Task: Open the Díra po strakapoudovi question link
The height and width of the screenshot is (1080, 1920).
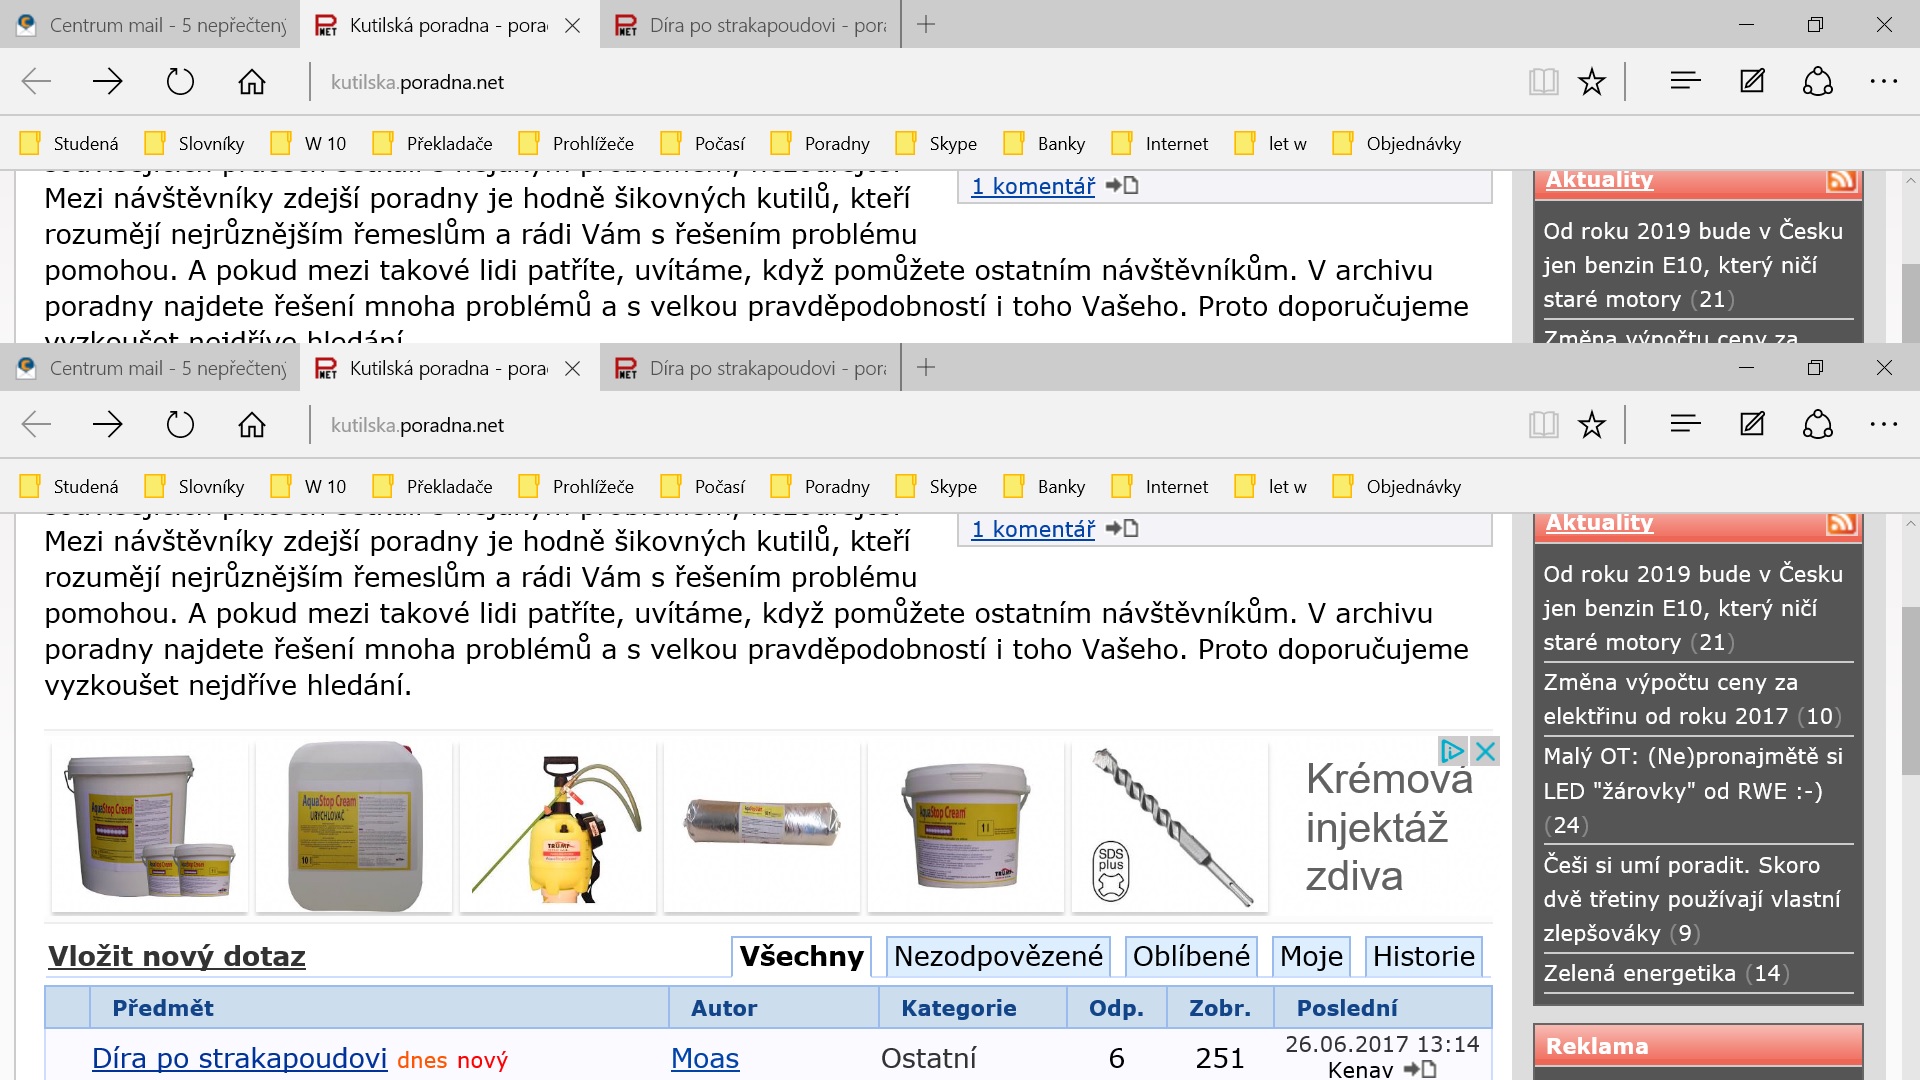Action: coord(239,1058)
